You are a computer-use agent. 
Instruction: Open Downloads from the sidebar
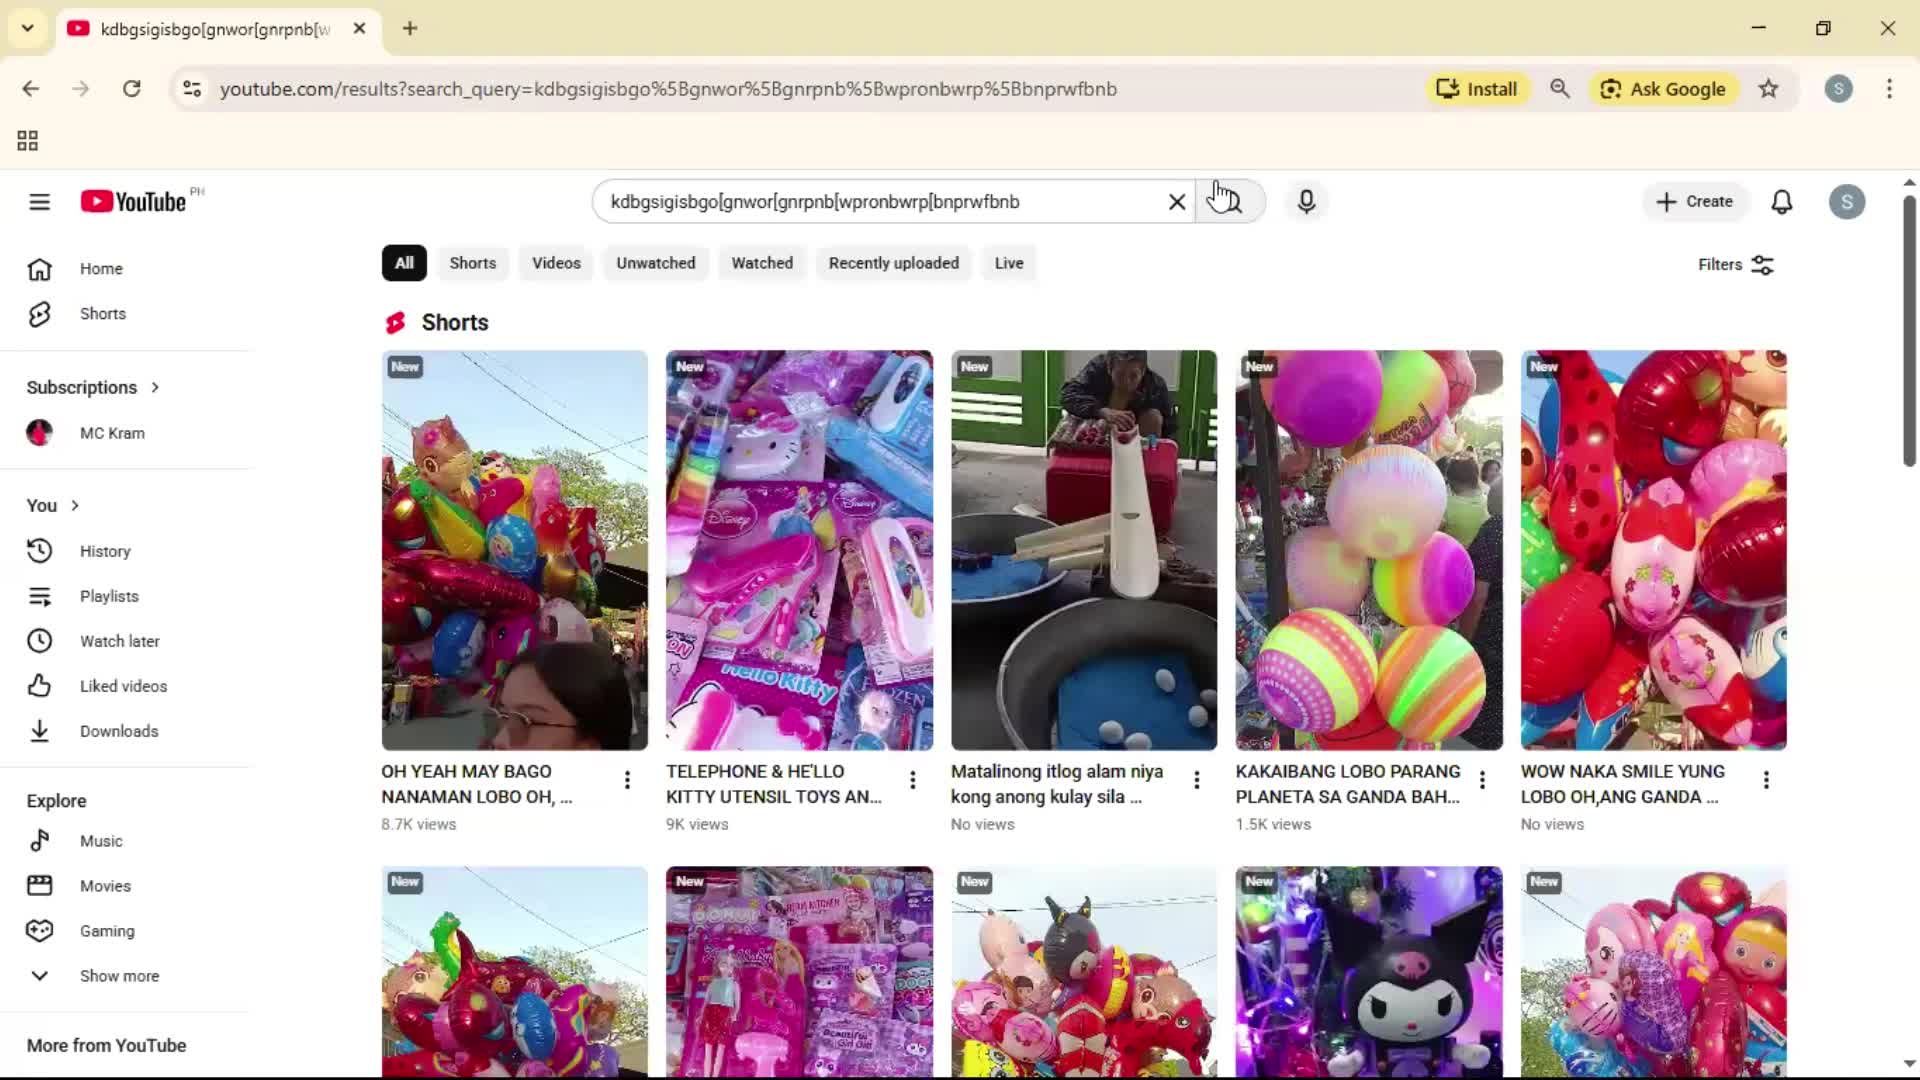tap(118, 731)
